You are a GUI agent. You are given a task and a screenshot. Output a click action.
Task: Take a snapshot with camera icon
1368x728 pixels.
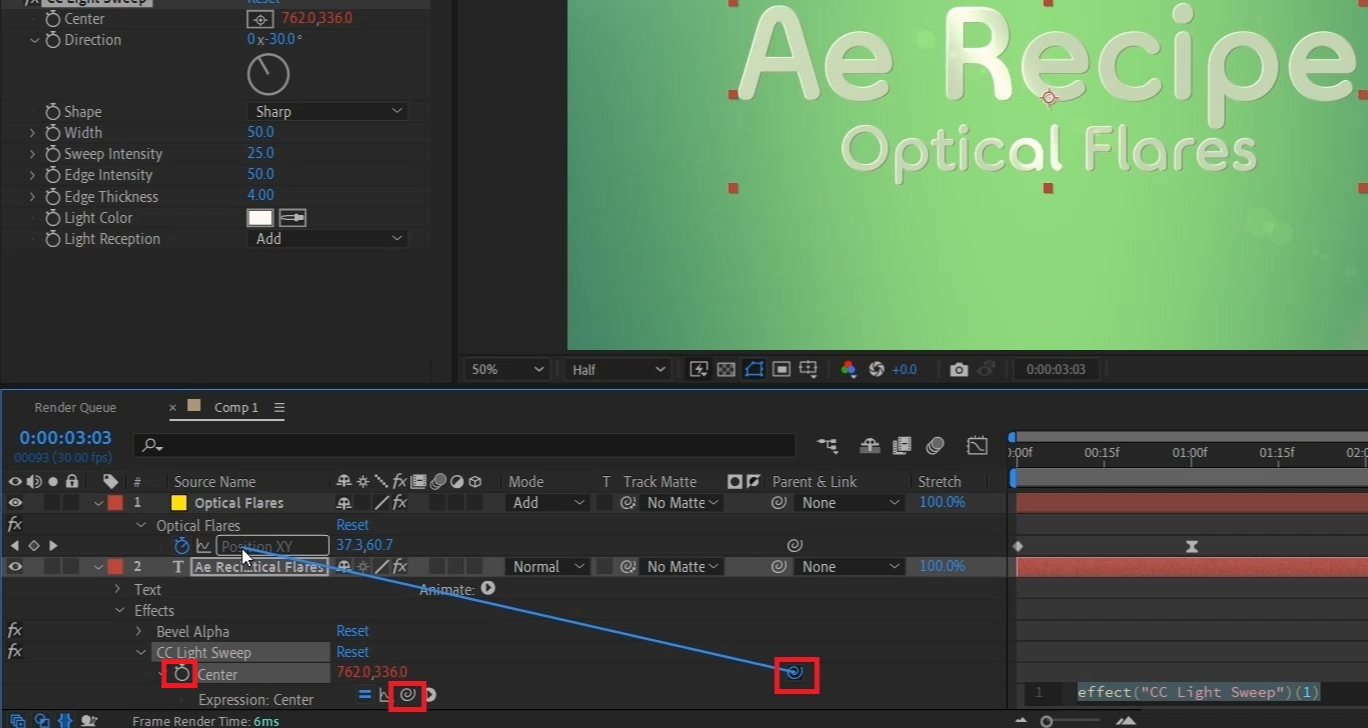coord(959,369)
